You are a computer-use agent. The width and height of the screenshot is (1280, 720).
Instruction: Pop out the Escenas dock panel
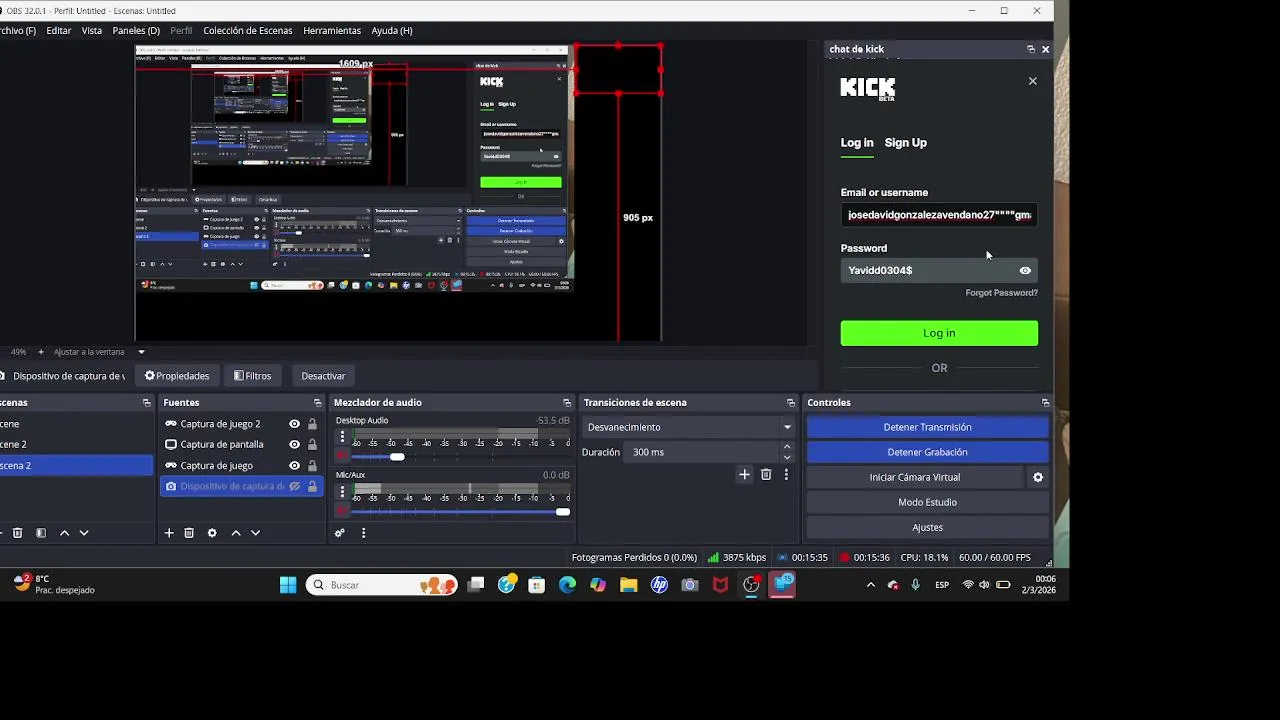[147, 403]
